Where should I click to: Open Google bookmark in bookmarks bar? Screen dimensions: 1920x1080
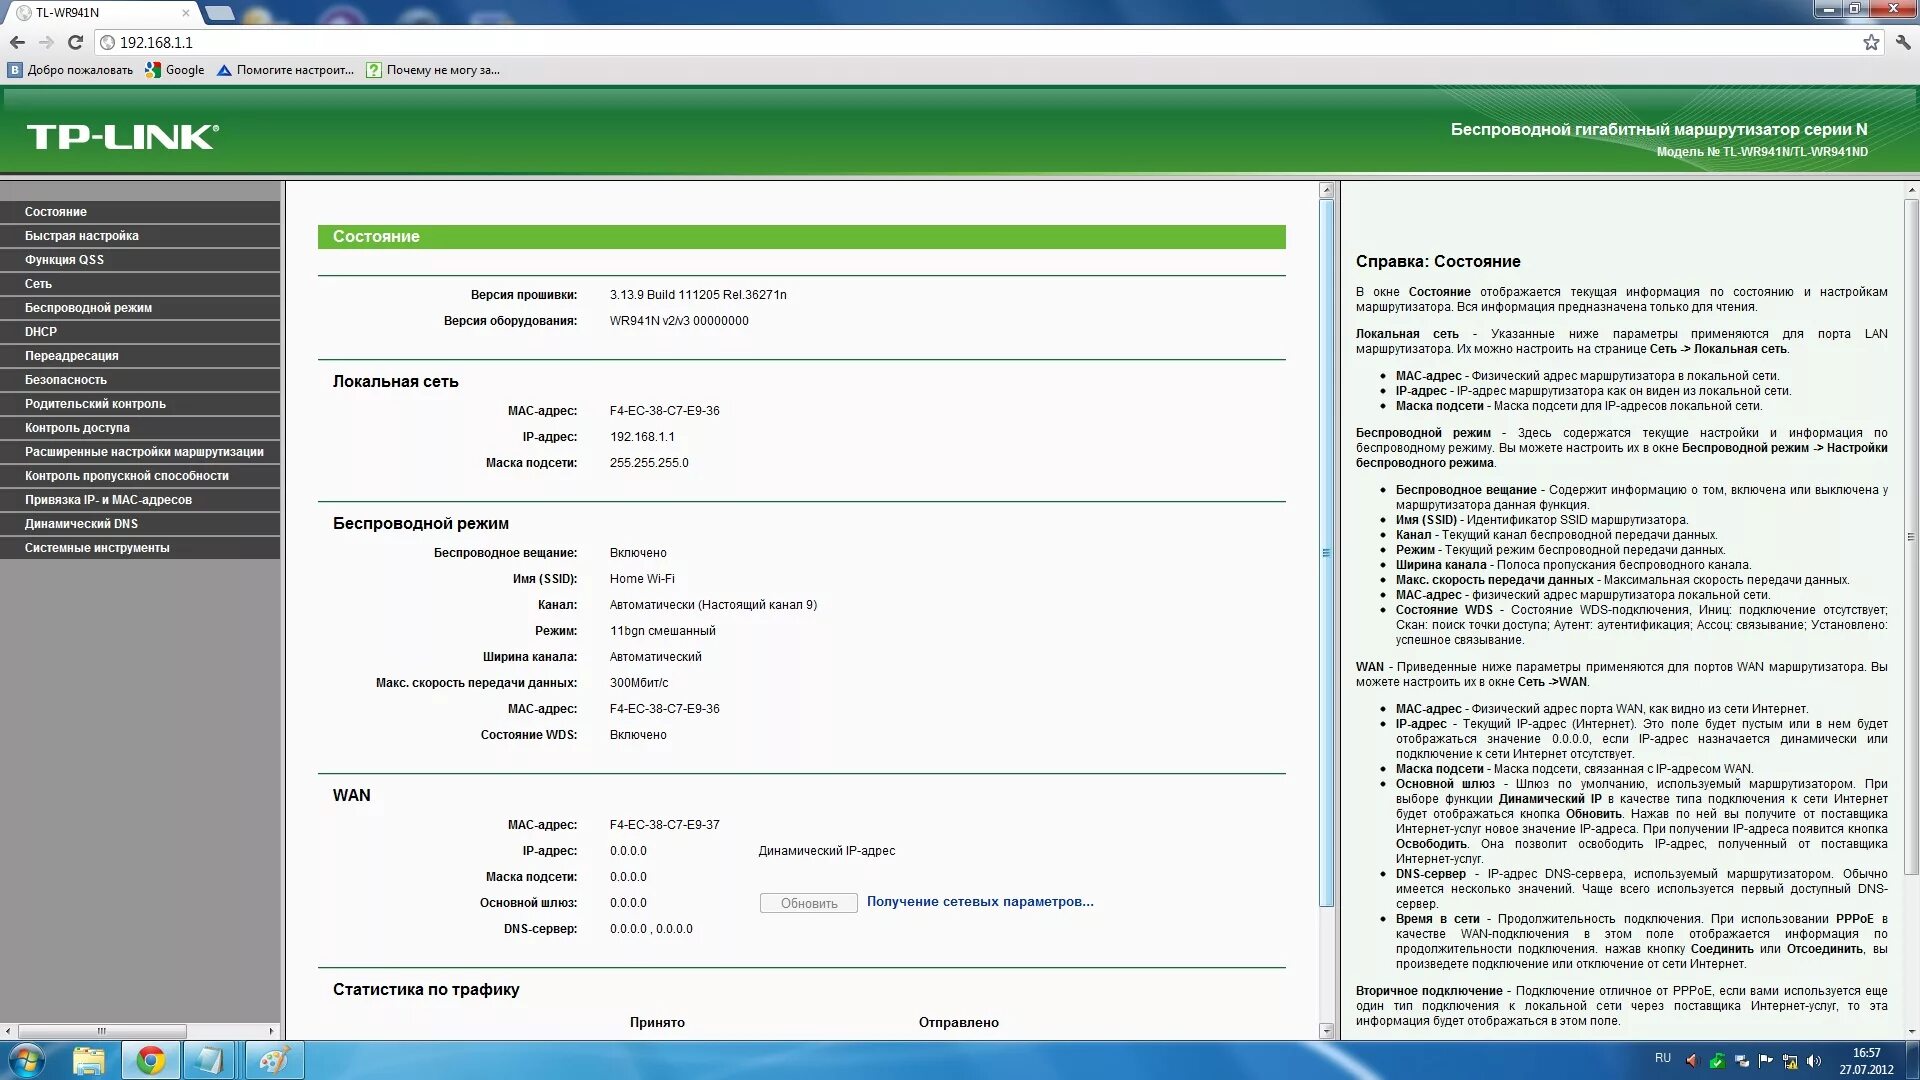(175, 70)
